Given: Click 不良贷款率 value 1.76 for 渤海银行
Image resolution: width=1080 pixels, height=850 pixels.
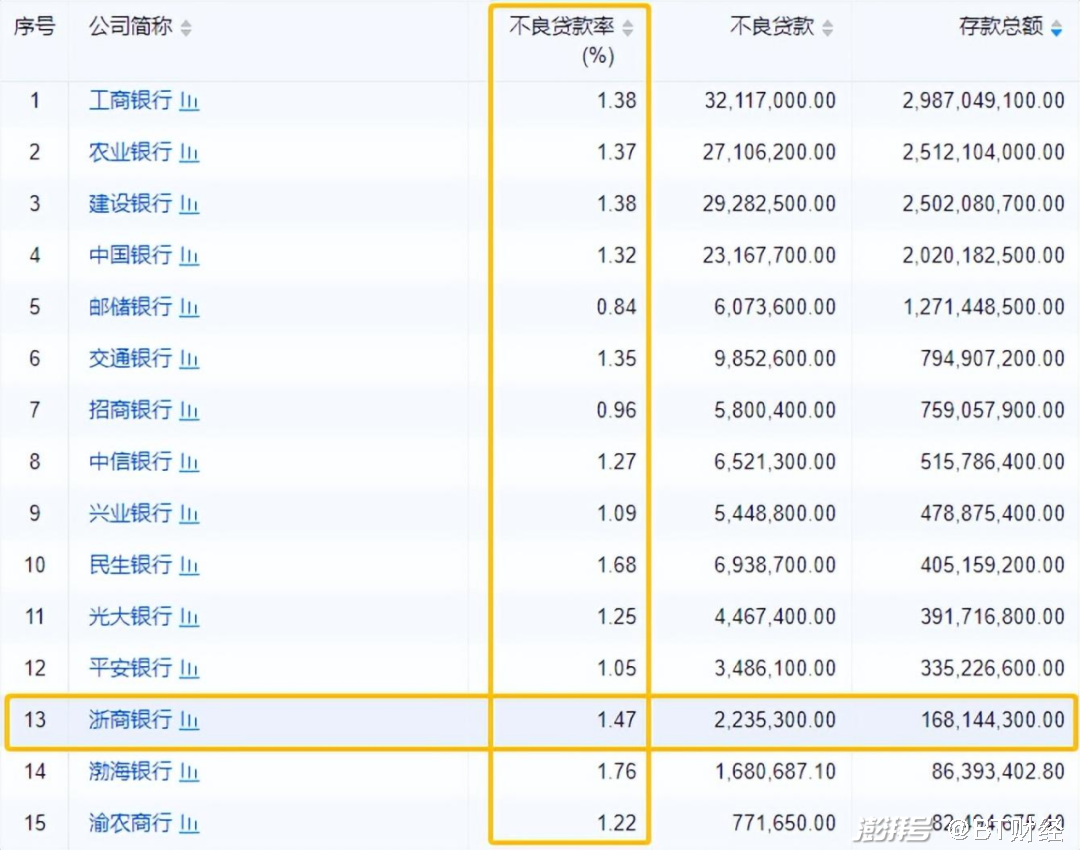Looking at the screenshot, I should pos(616,771).
